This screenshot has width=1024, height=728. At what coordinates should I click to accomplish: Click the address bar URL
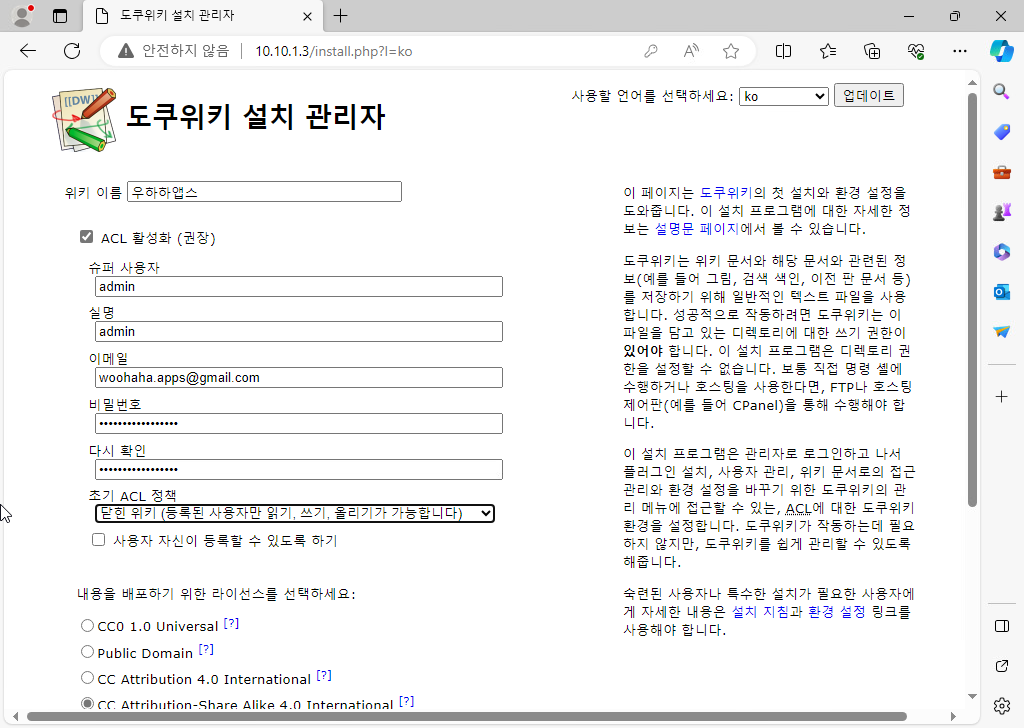[x=333, y=51]
